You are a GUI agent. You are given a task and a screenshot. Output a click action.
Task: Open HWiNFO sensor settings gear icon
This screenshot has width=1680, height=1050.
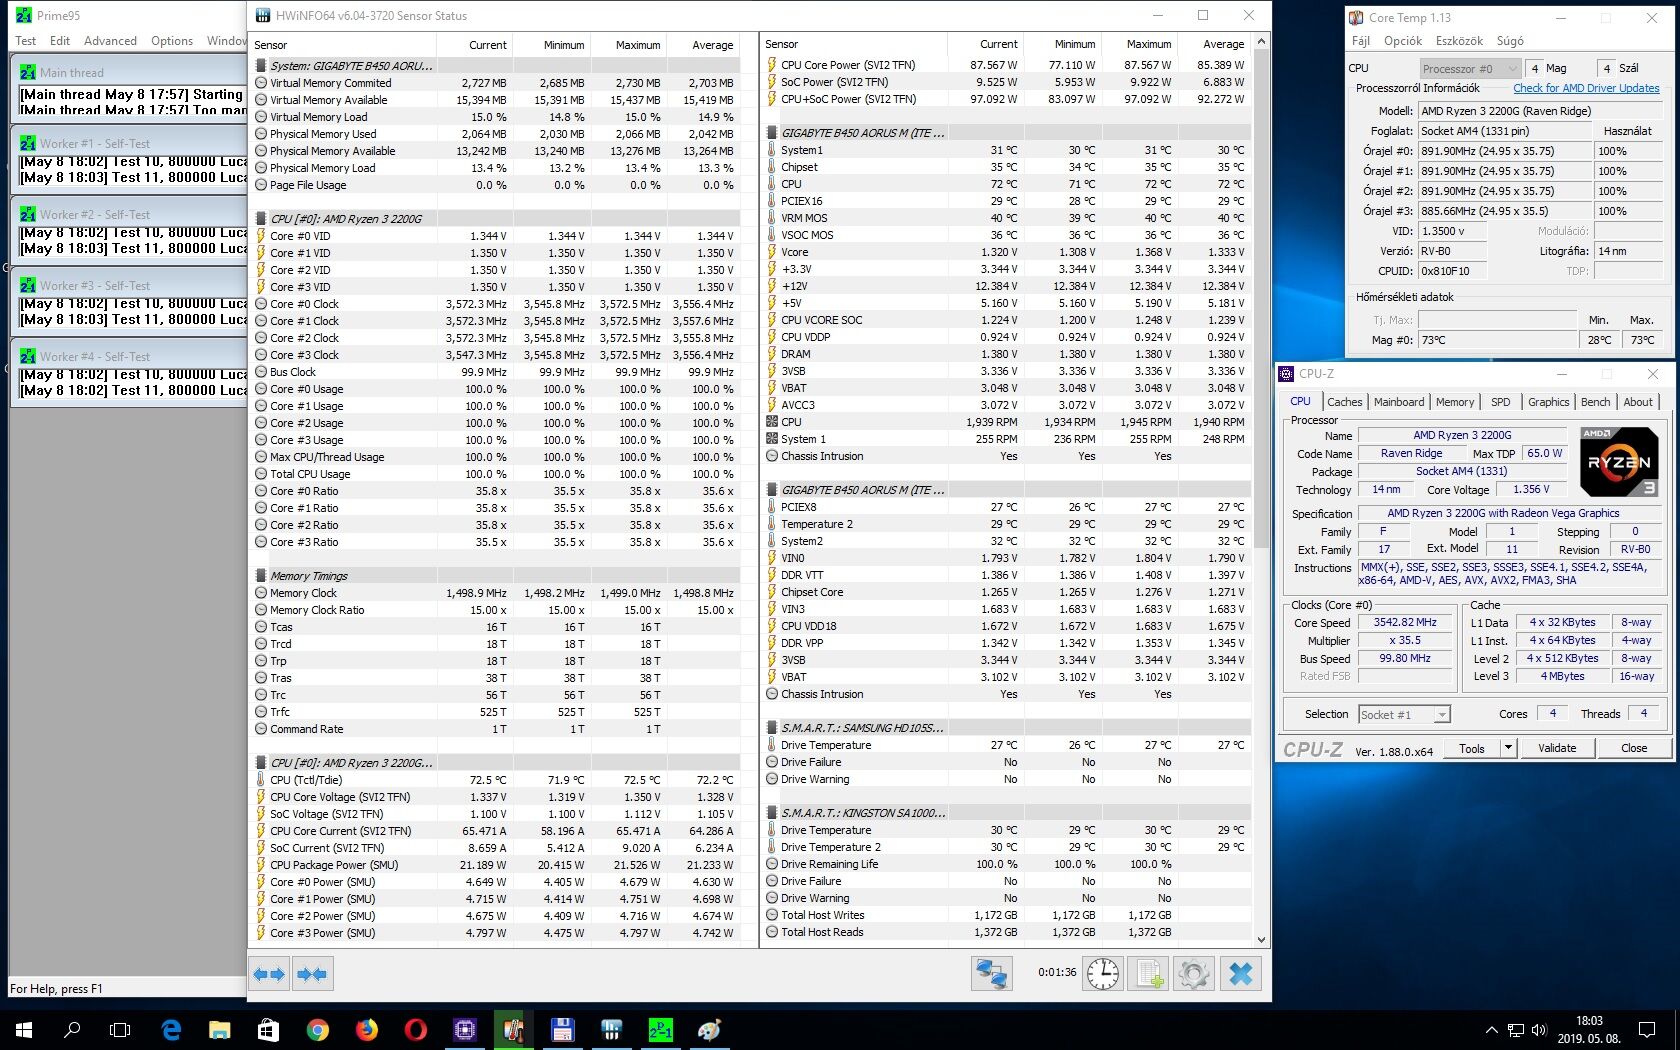(1194, 973)
